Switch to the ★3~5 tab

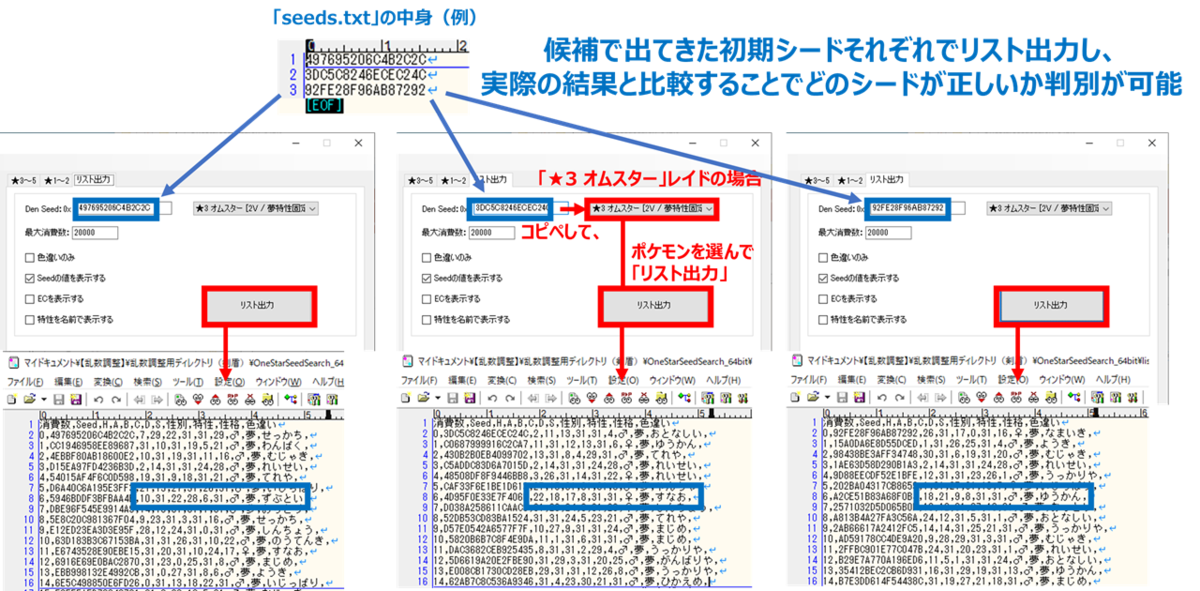(25, 180)
